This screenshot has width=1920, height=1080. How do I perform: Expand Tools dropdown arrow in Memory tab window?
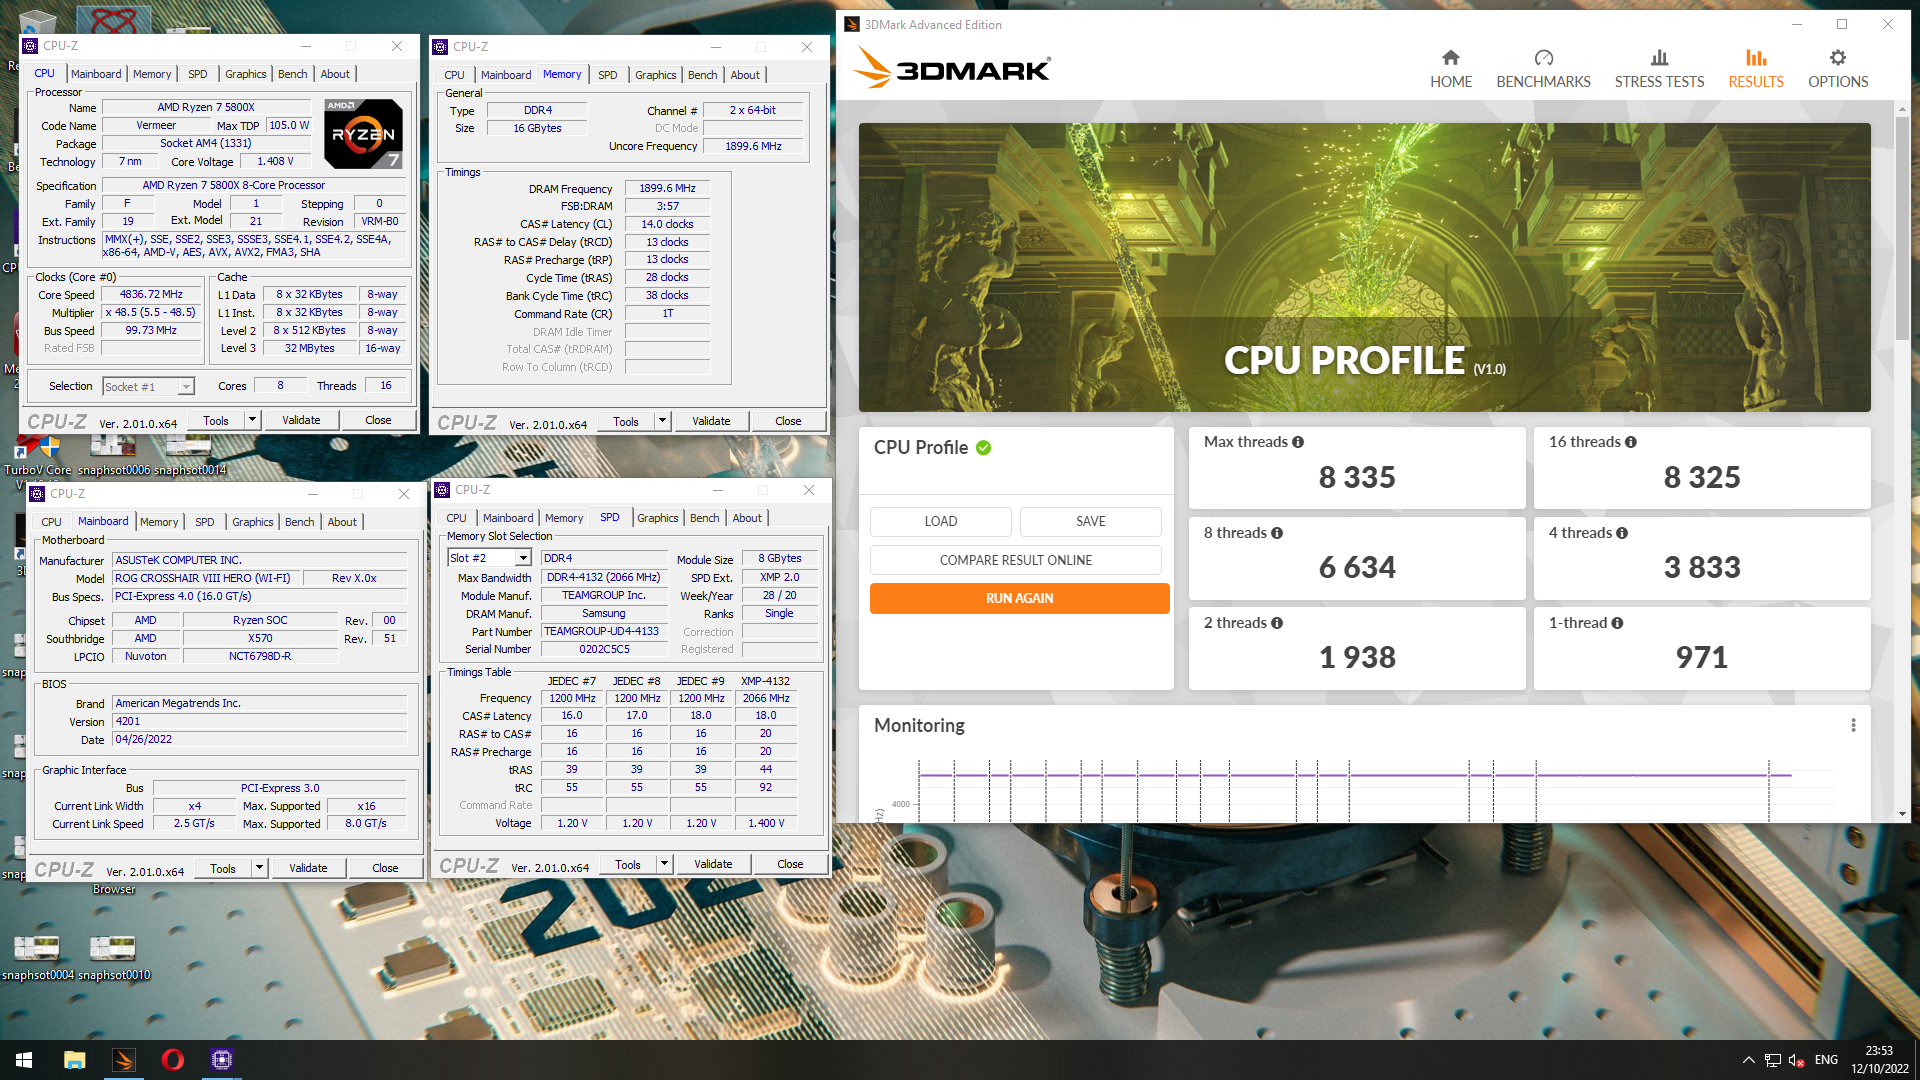[662, 422]
